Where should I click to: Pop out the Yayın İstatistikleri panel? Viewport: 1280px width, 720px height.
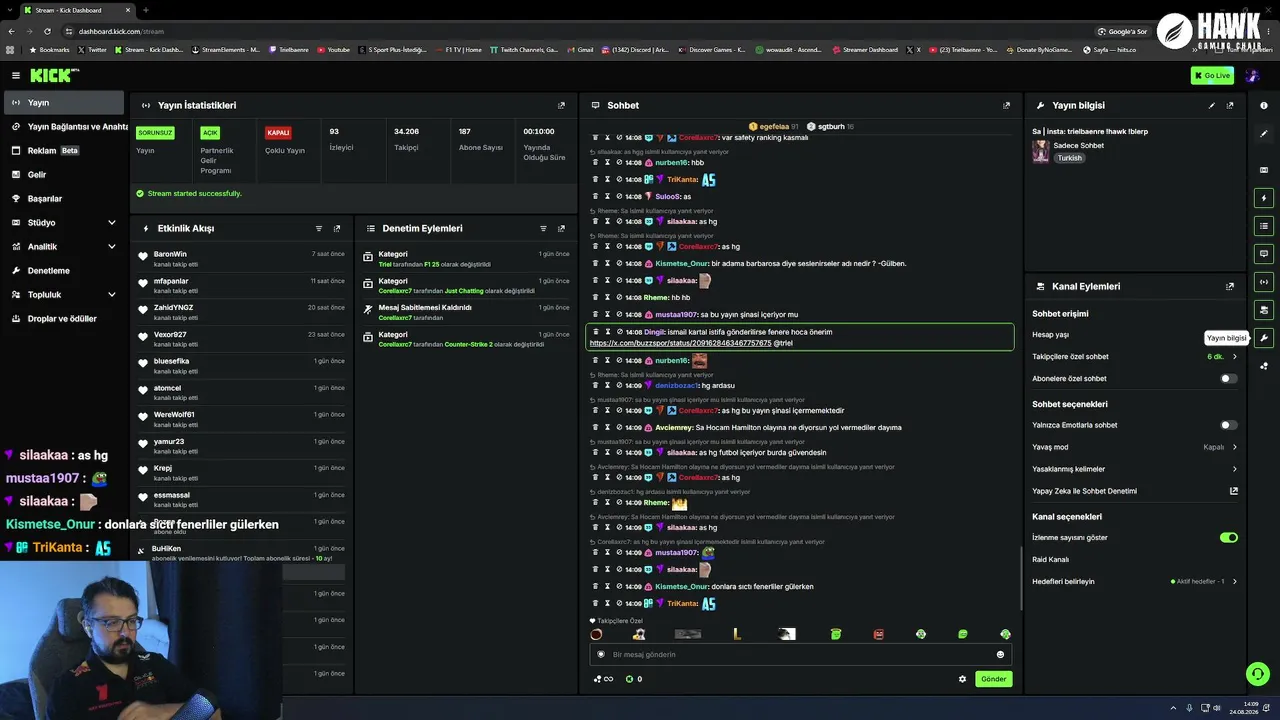(x=561, y=105)
